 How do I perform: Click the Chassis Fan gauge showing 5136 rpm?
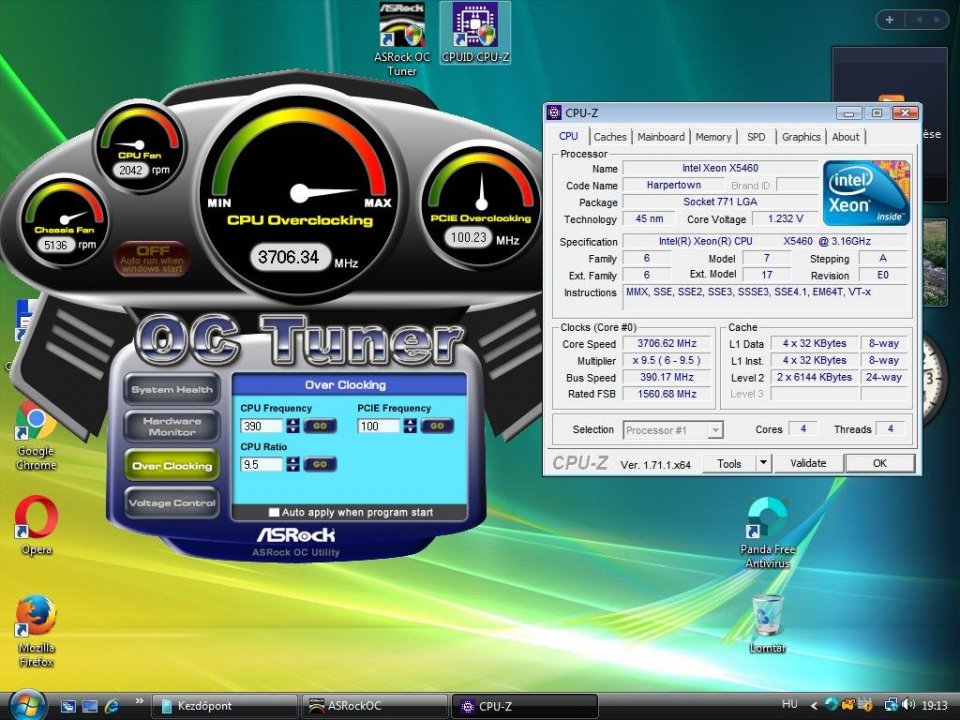point(64,220)
